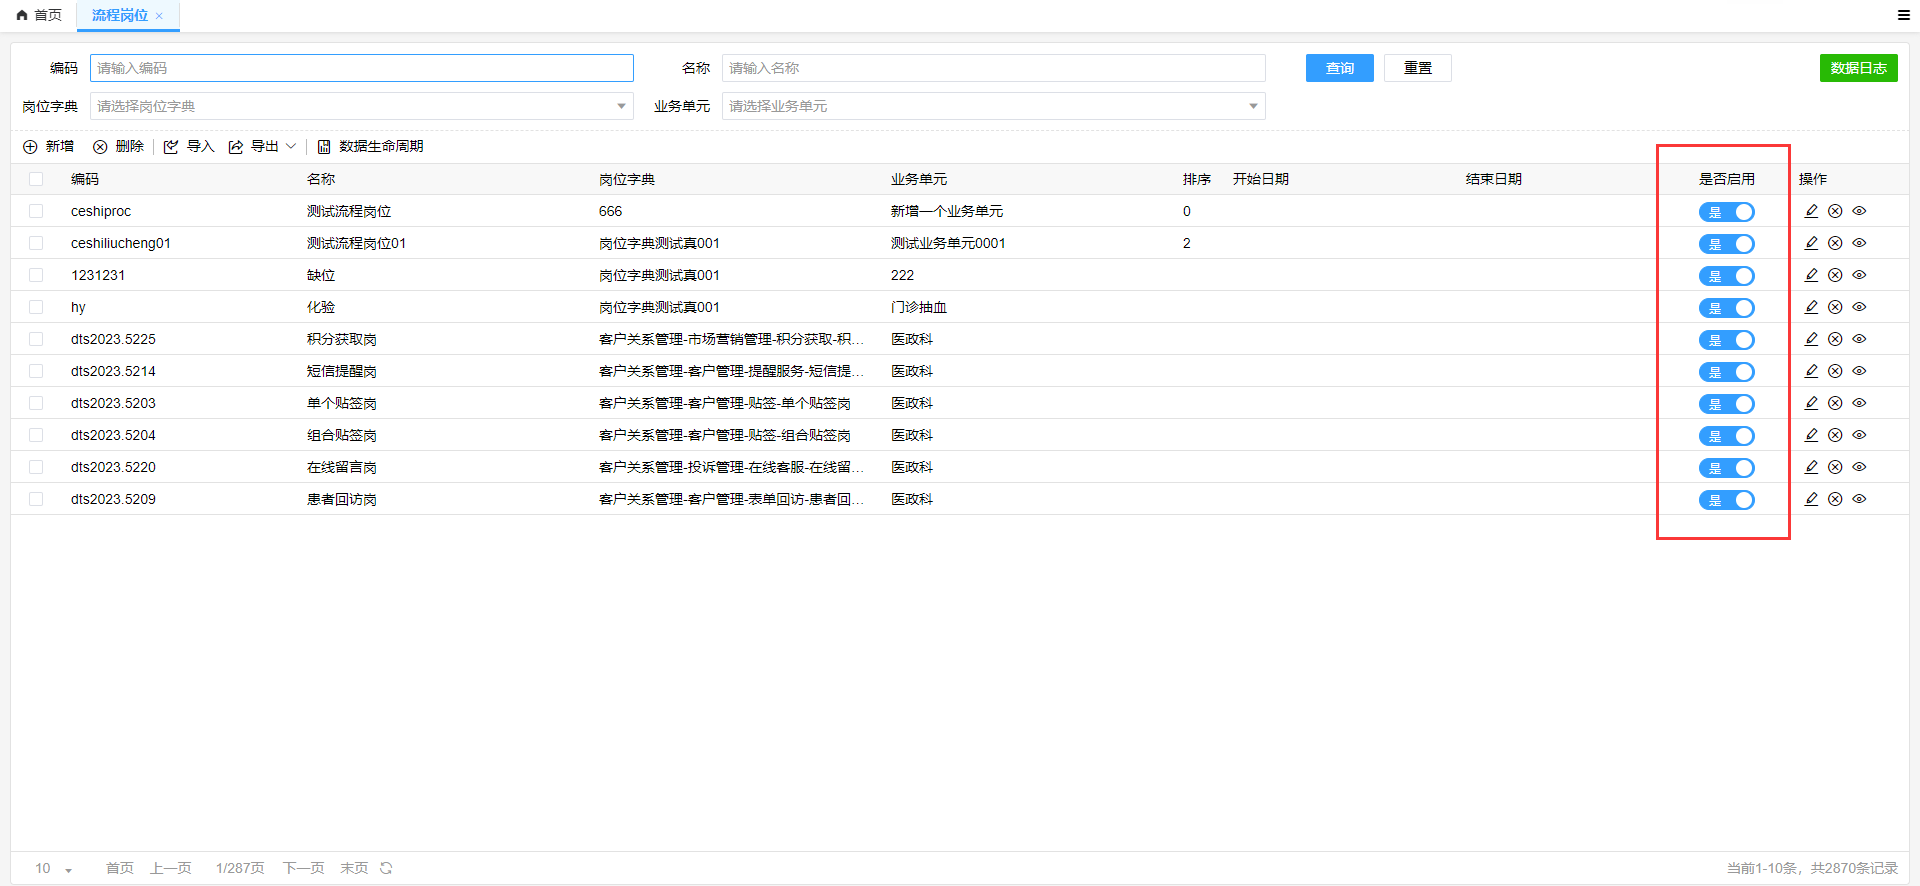This screenshot has width=1920, height=886.
Task: Click the refresh icon in the pagination bar
Action: coord(386,868)
